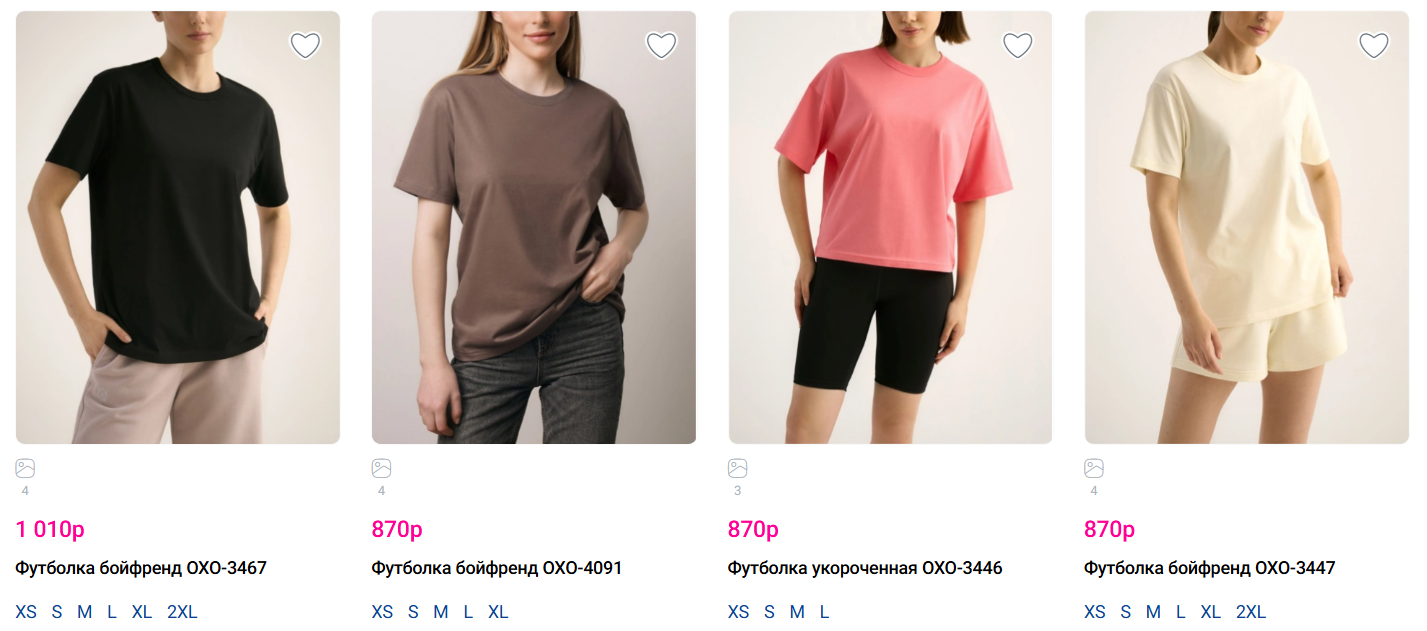This screenshot has height=631, width=1427.
Task: Open product link Футболка укороченная OXO-3446
Action: point(865,568)
